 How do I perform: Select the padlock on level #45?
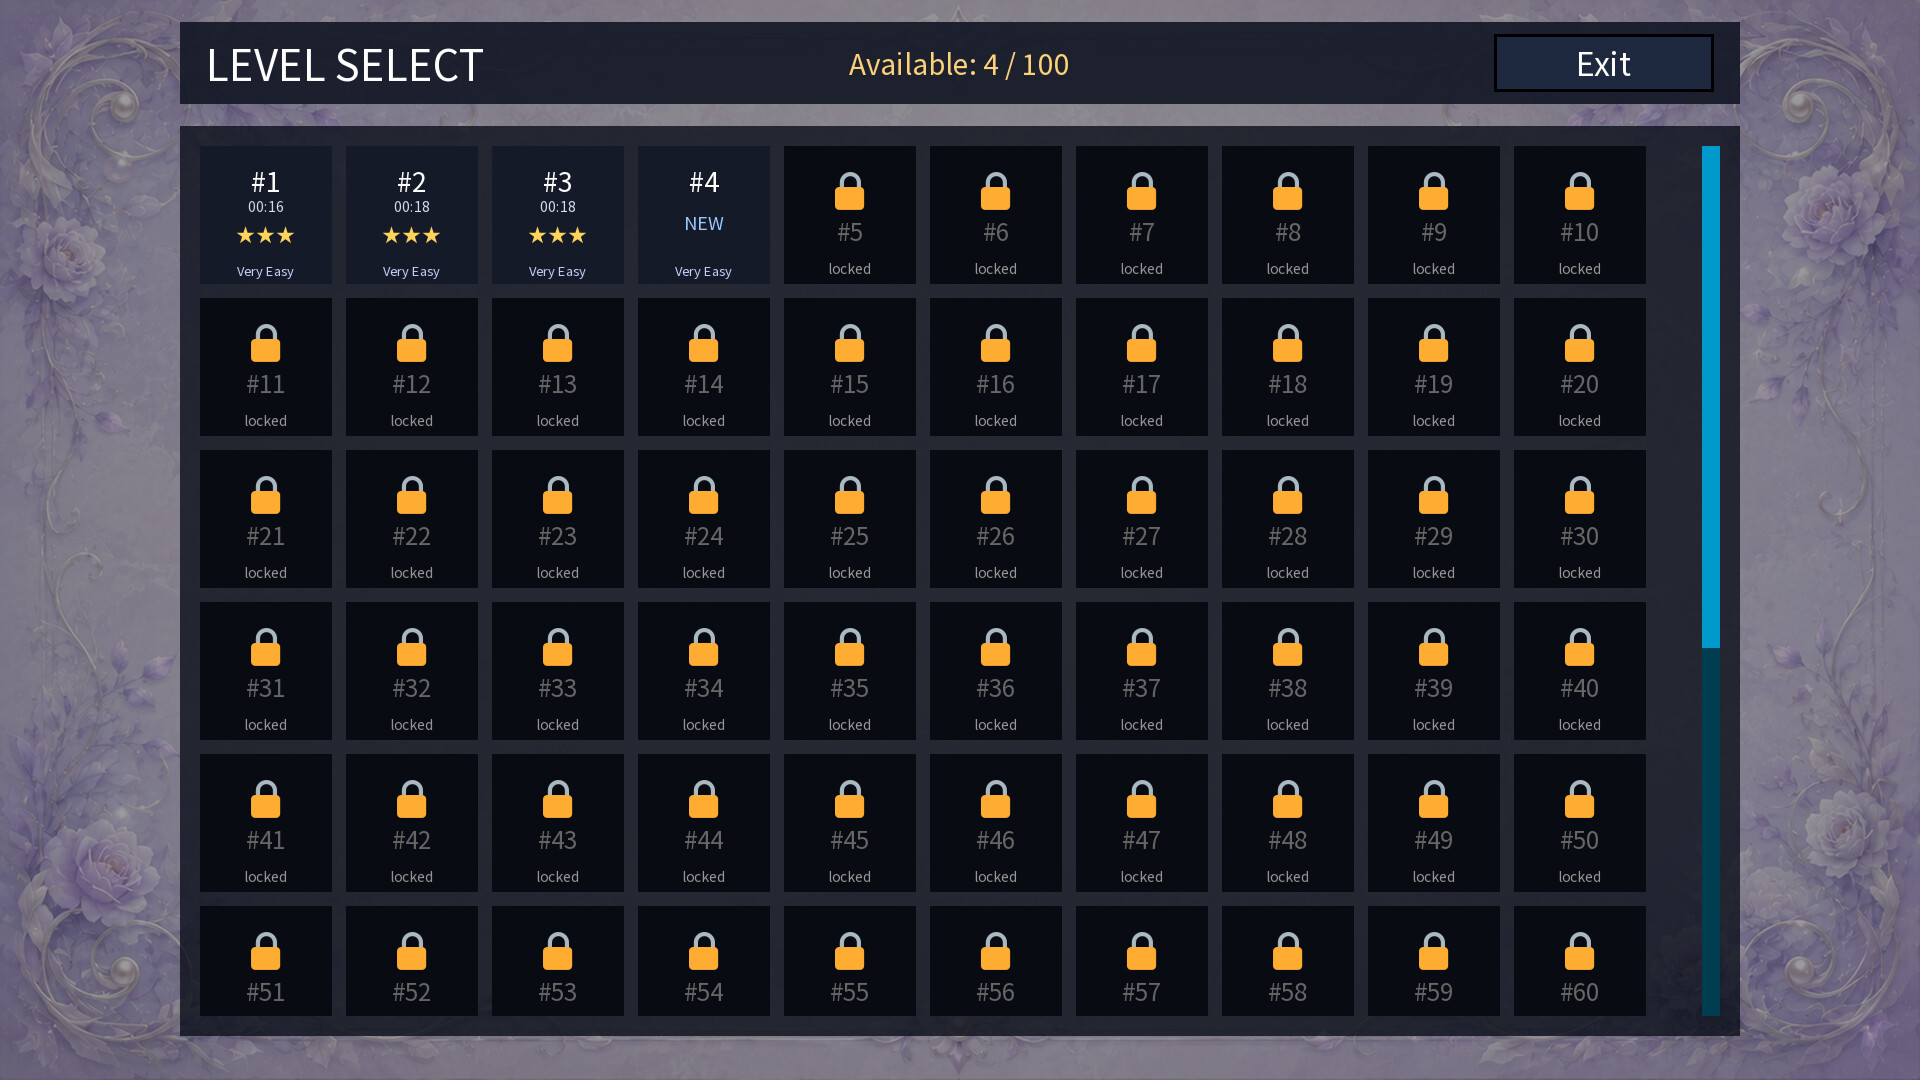click(x=850, y=799)
